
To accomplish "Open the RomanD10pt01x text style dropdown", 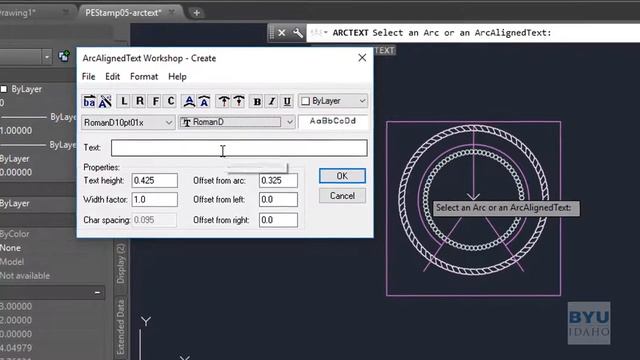I will [128, 122].
